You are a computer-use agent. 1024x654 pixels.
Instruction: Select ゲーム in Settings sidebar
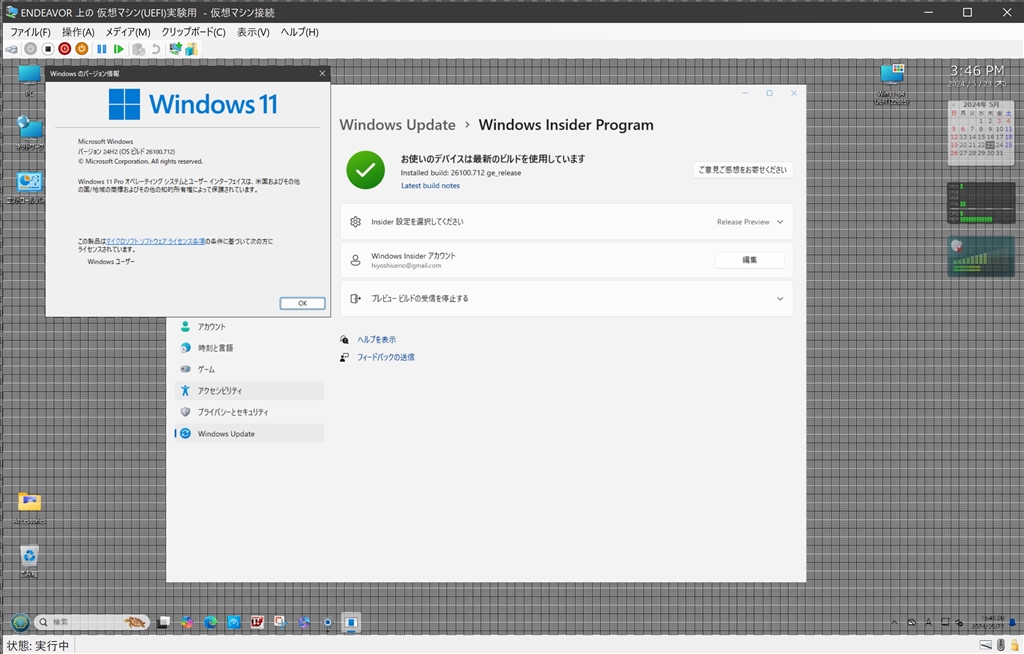249,370
